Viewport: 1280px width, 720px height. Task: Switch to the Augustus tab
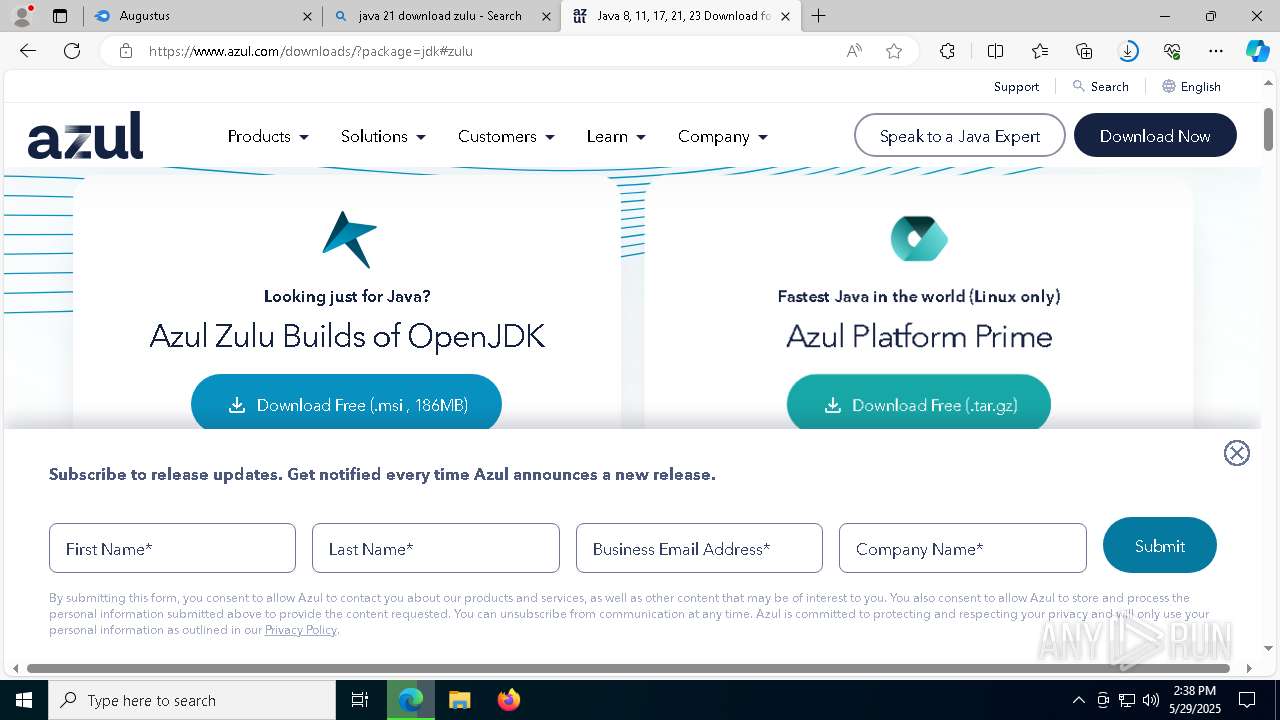tap(202, 16)
